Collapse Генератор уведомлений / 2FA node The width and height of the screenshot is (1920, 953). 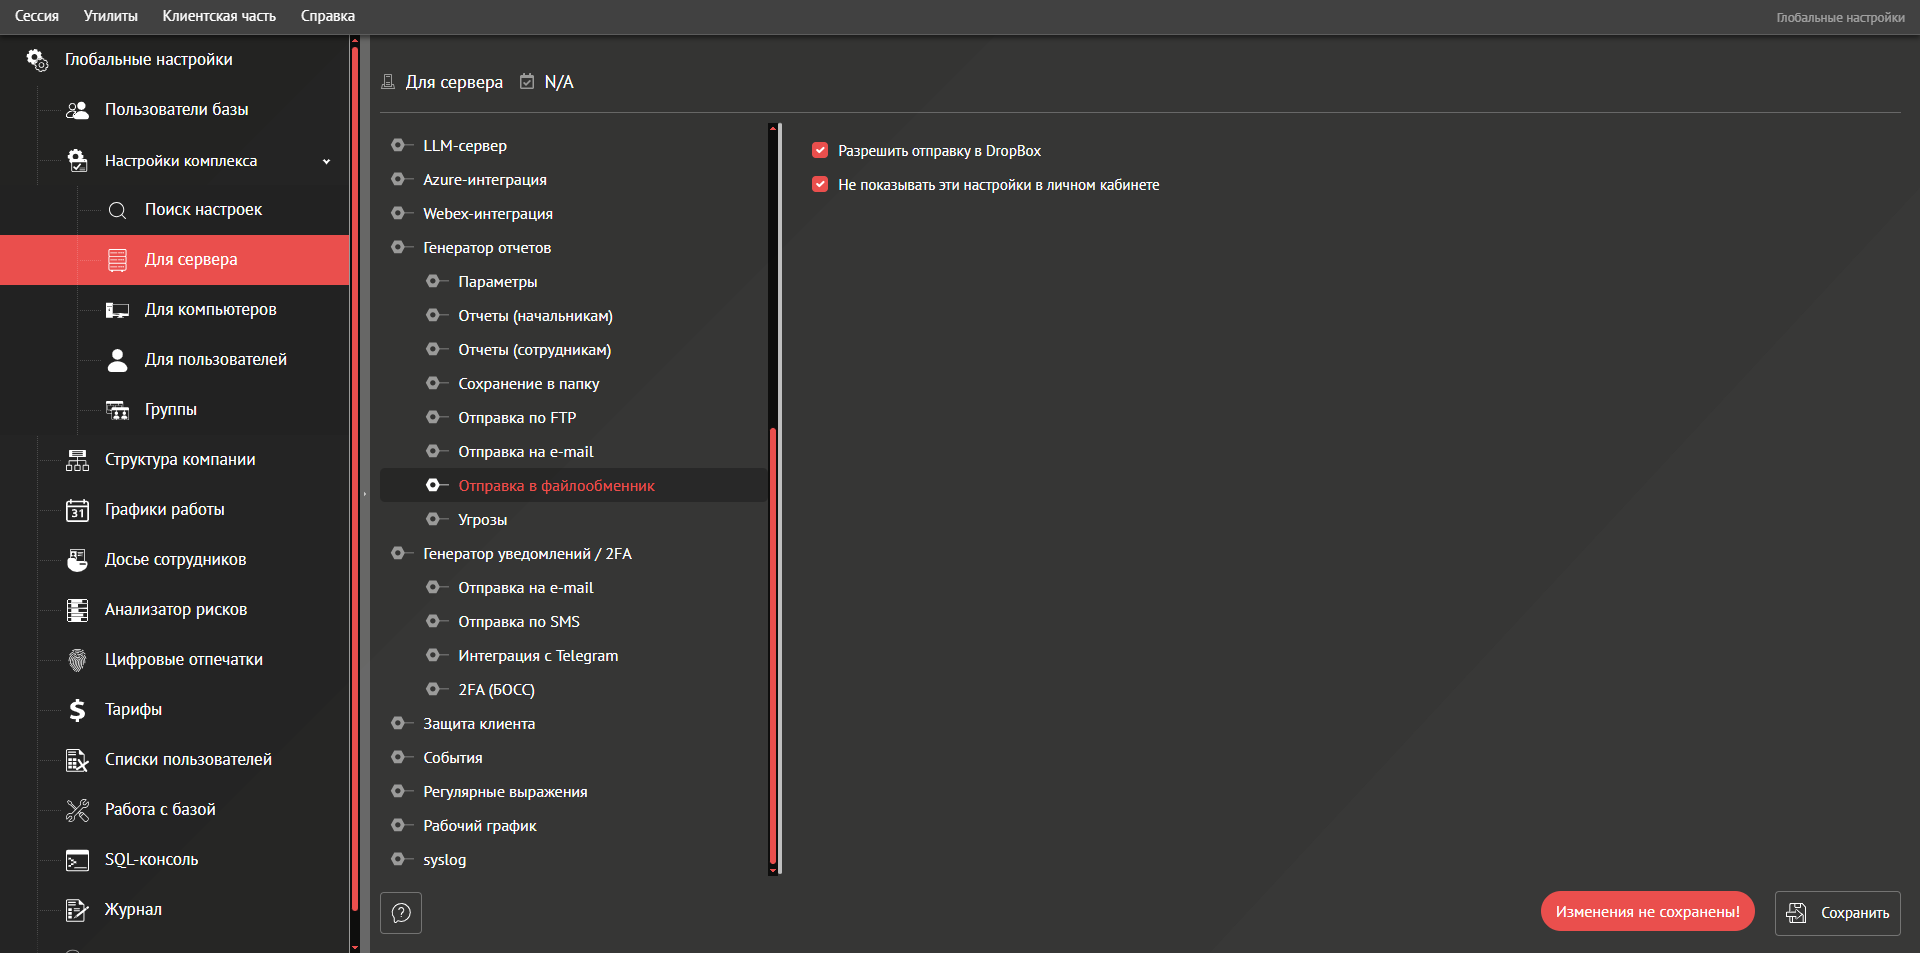[x=398, y=553]
